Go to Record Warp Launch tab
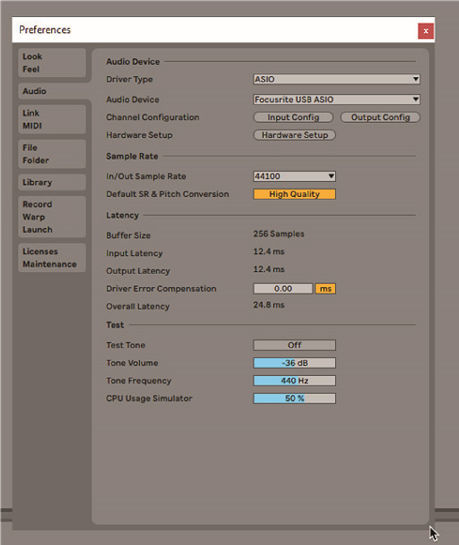 pos(52,217)
